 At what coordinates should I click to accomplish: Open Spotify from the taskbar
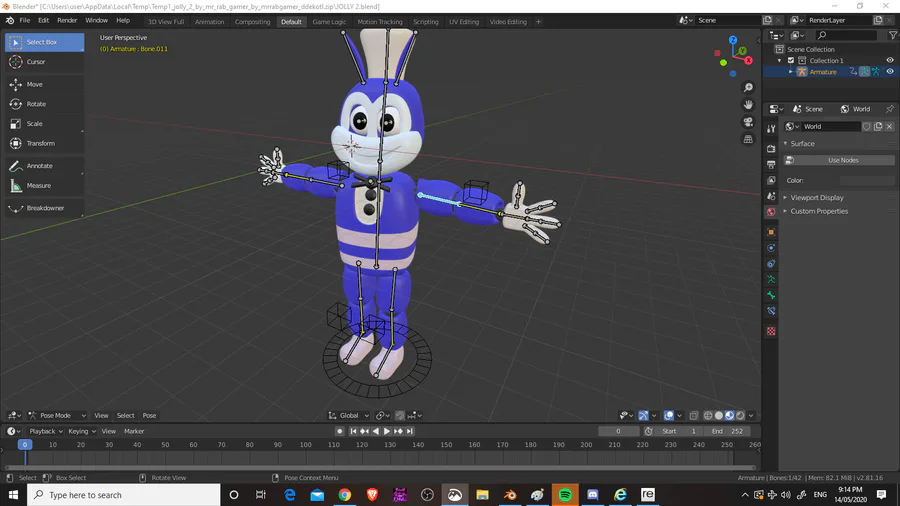565,495
